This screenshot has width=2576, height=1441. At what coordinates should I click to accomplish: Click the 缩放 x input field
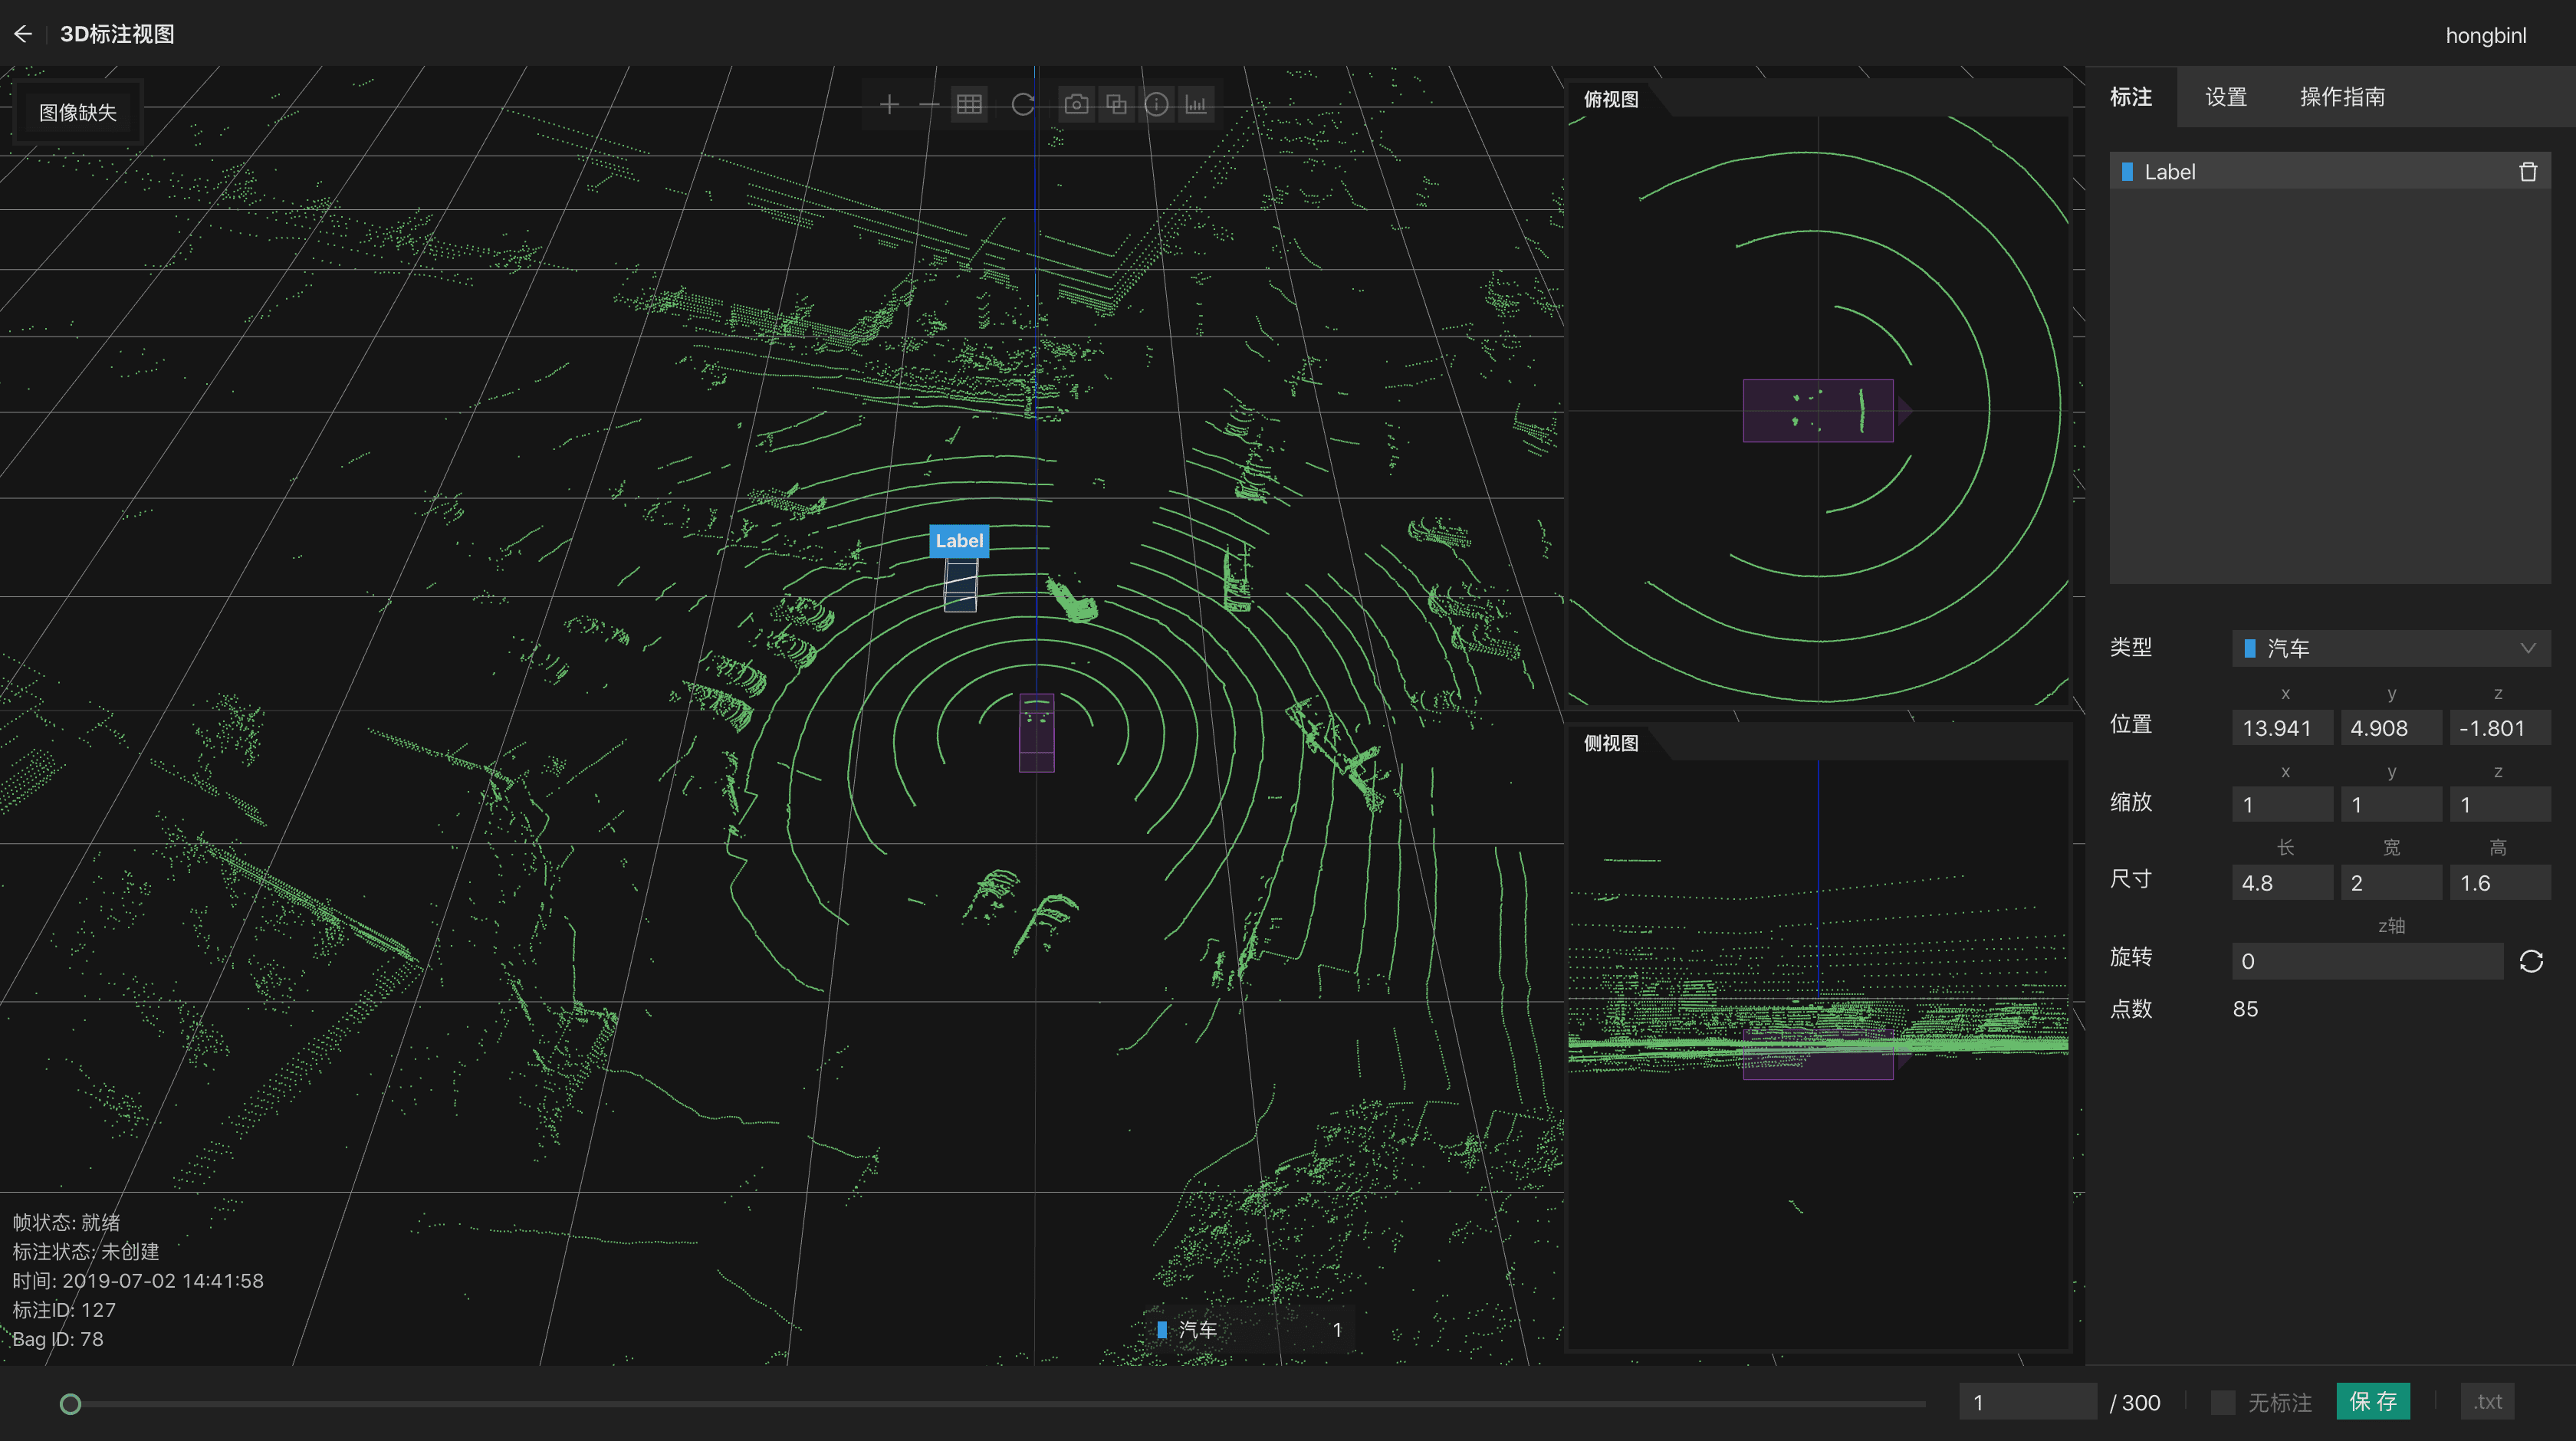coord(2282,805)
